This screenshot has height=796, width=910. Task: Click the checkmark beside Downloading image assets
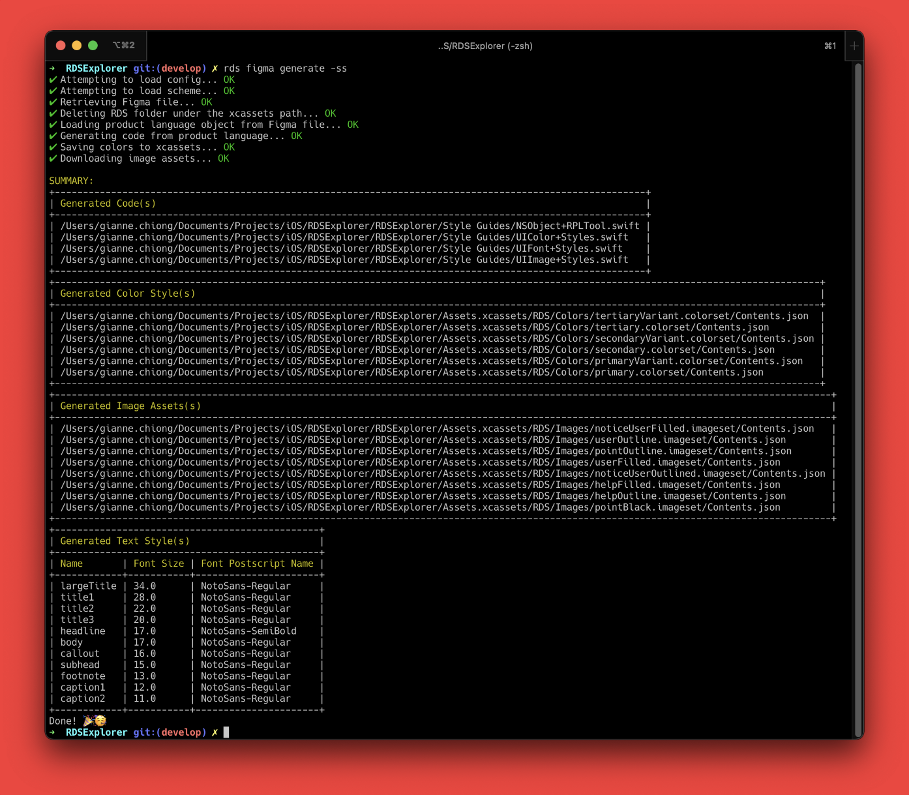tap(53, 158)
